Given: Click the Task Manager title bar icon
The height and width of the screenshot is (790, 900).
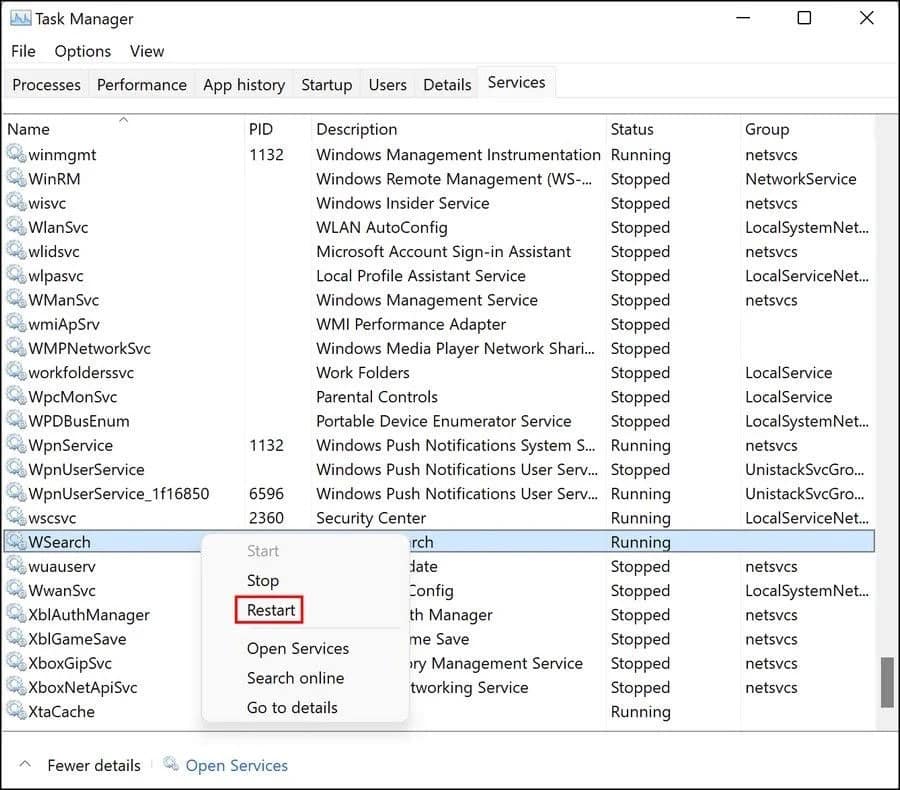Looking at the screenshot, I should pos(20,18).
